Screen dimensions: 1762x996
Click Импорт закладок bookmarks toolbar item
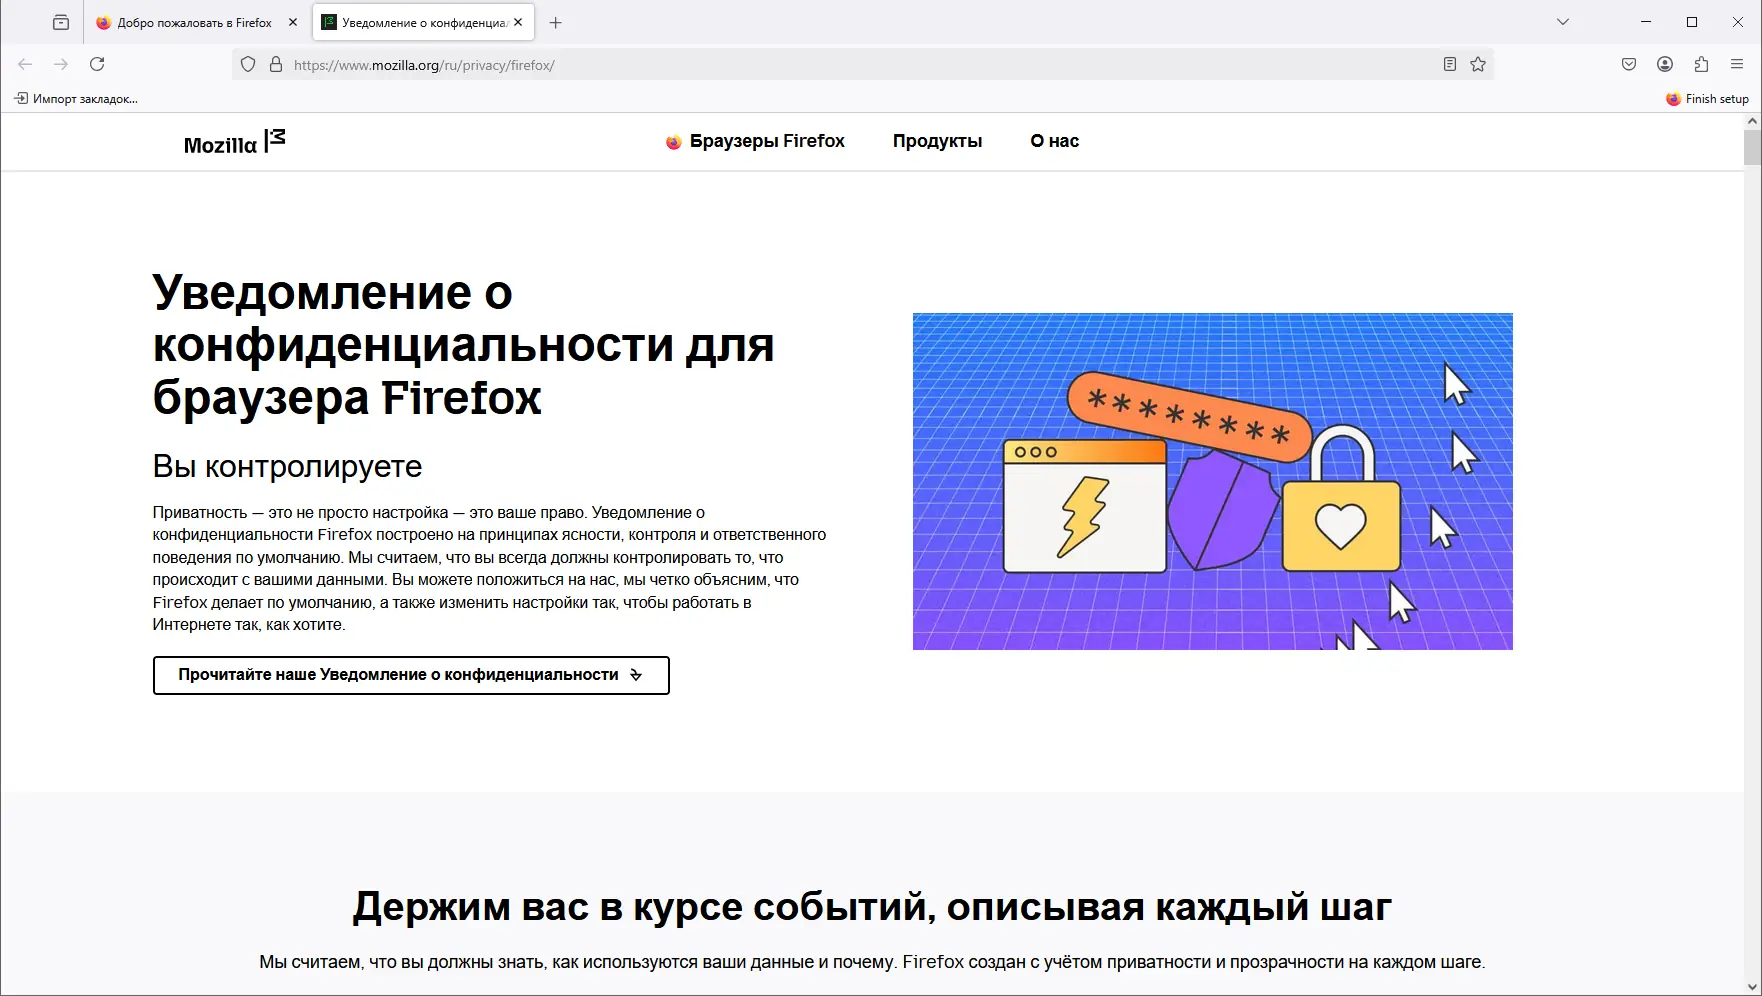point(76,99)
